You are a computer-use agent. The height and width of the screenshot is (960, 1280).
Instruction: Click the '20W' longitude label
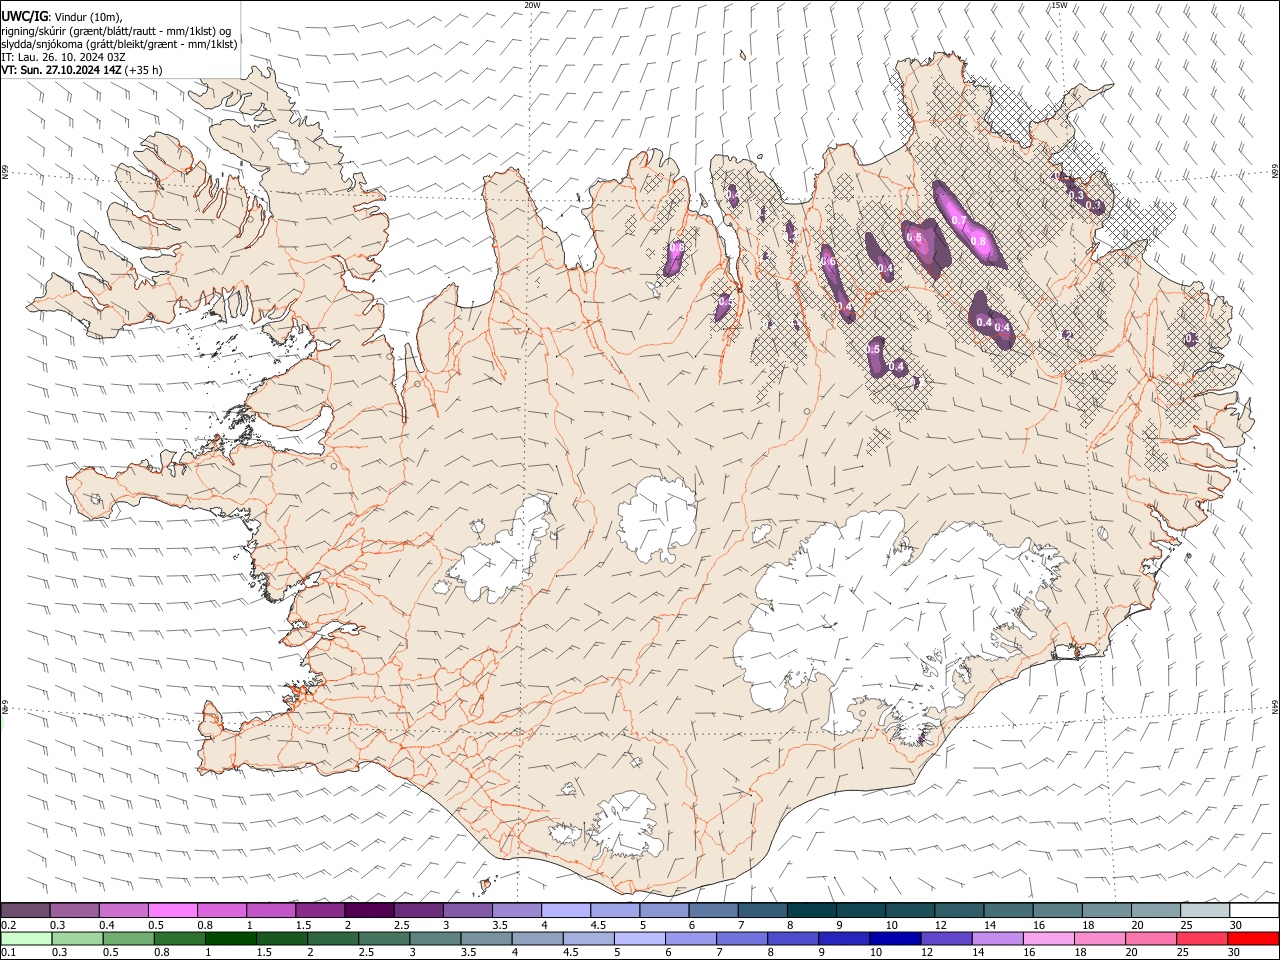tap(532, 5)
